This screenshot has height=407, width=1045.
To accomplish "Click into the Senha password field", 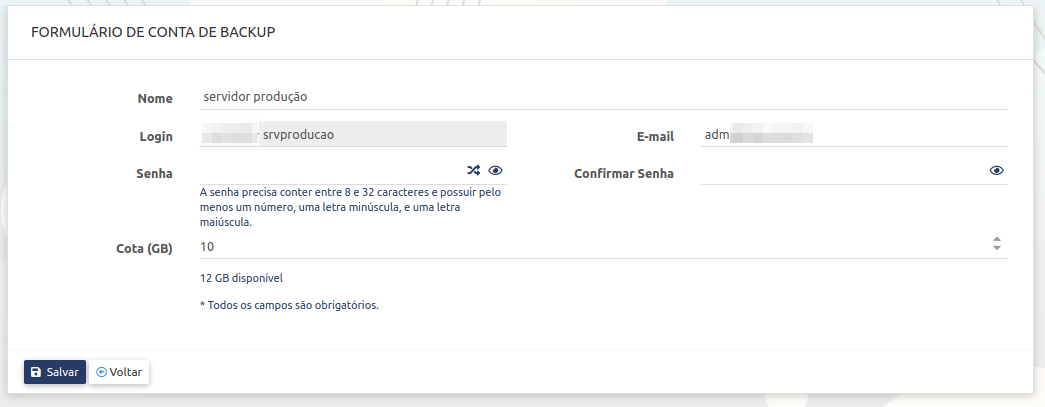I will (x=330, y=171).
